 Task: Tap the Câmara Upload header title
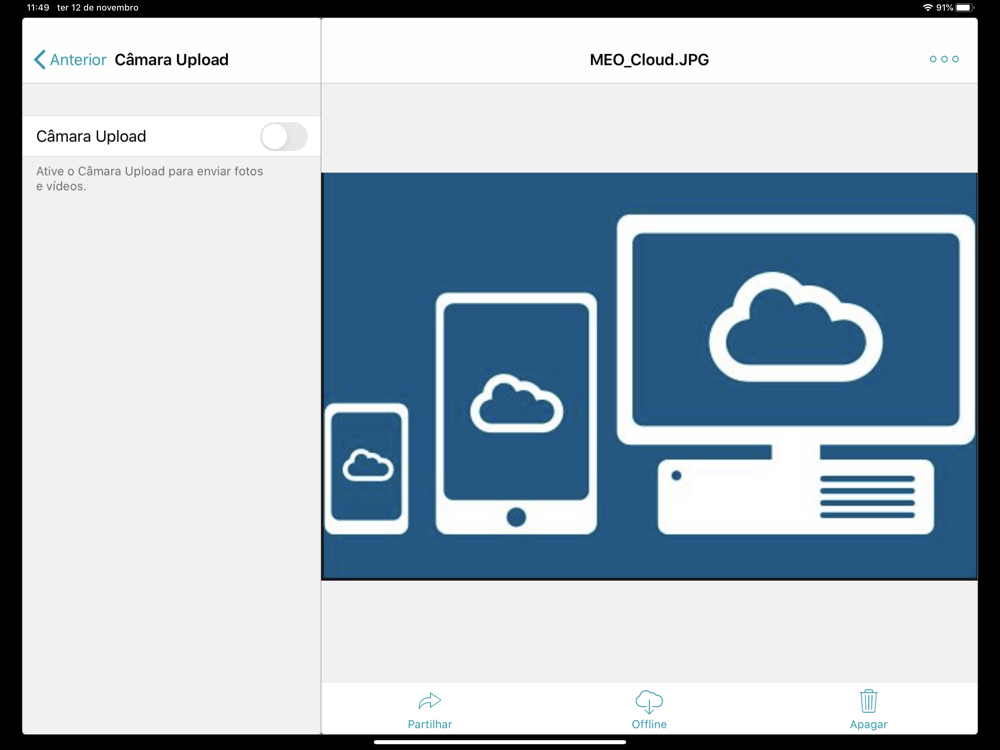[172, 59]
